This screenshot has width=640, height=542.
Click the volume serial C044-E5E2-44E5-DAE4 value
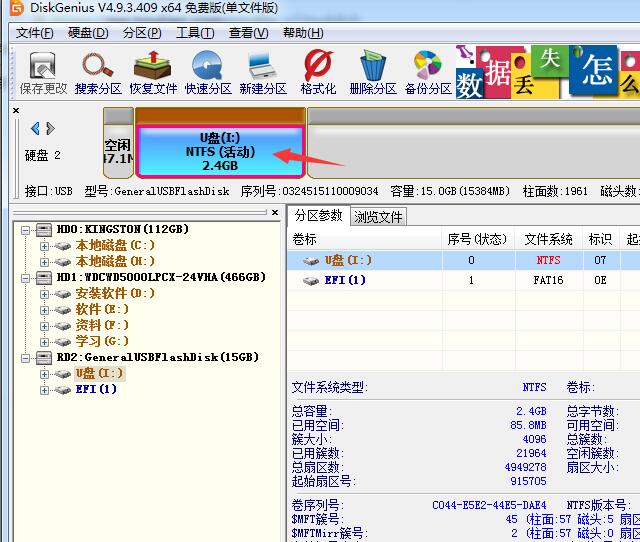coord(489,505)
